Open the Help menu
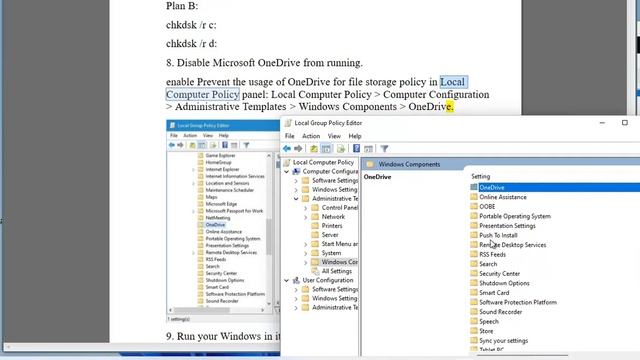Screen dimensions: 640x360 click(355, 136)
